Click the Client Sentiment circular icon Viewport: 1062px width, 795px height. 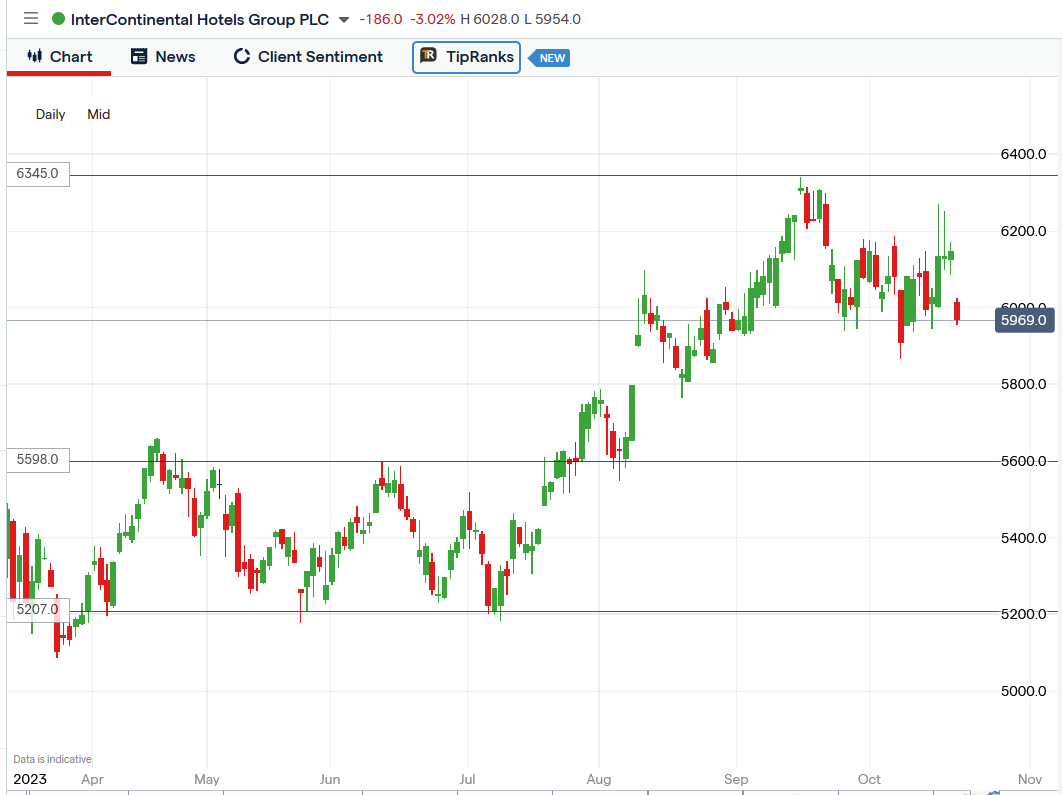coord(242,56)
